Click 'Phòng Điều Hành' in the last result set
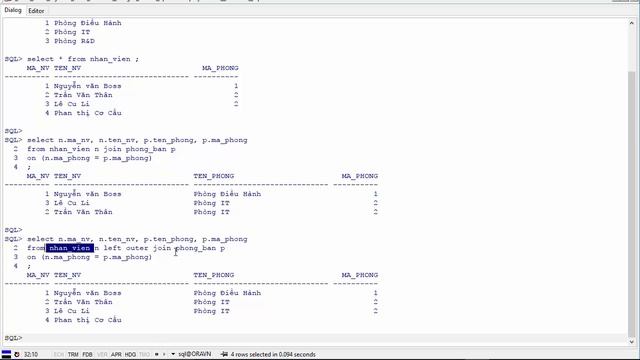 pos(227,293)
